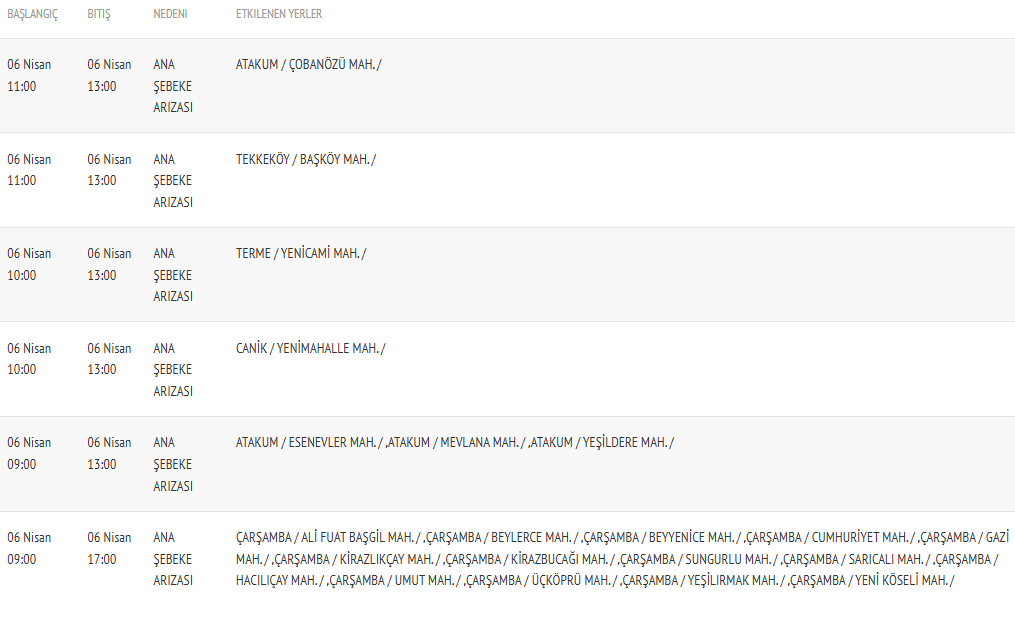Select the TEKKEKÖY / BAŞKÖY MAH. entry

(x=305, y=159)
